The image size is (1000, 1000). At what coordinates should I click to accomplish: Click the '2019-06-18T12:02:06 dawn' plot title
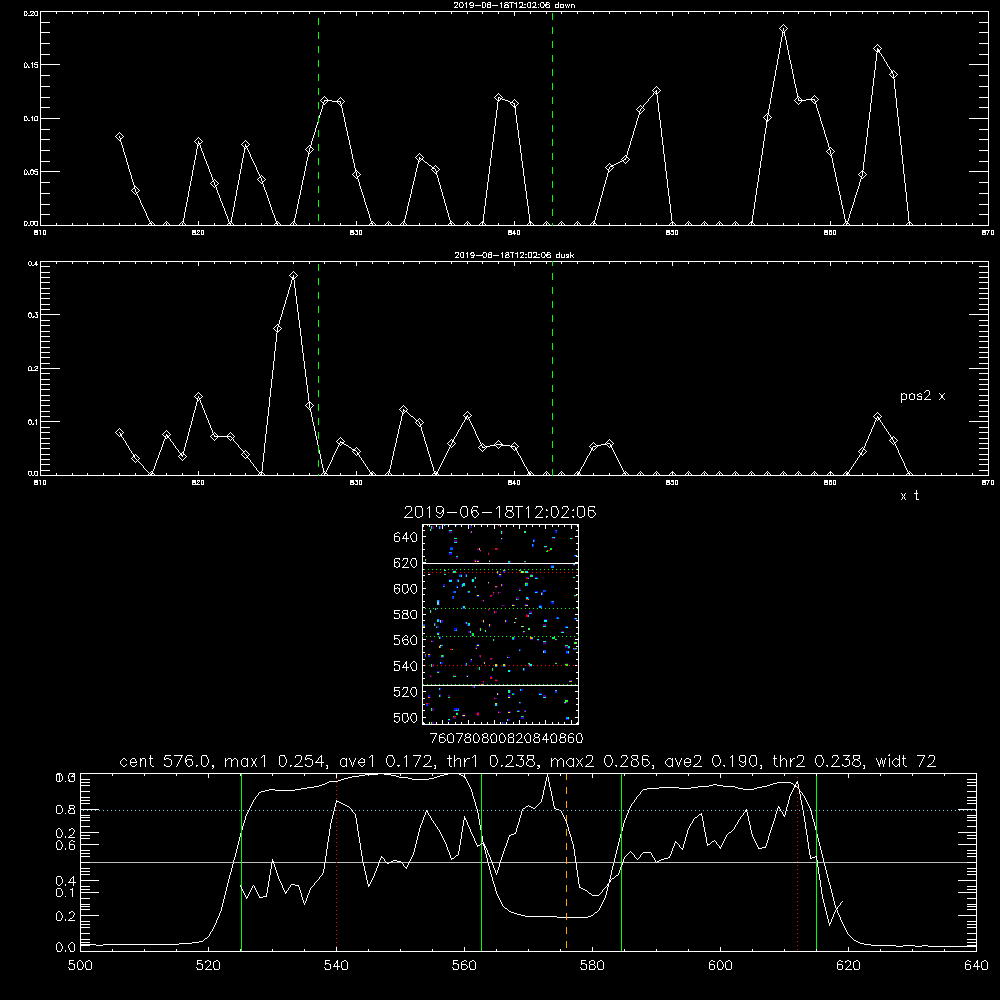tap(514, 5)
